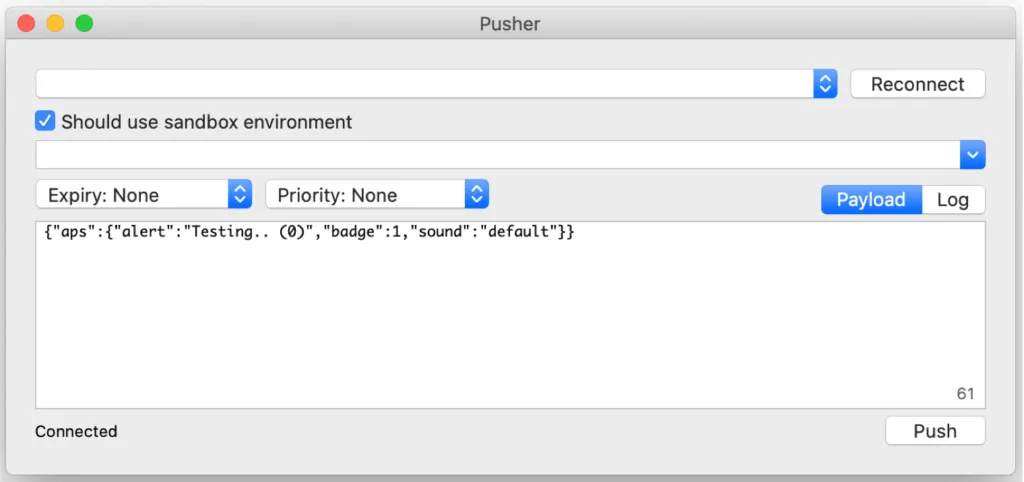Click the Connected status label
1024x482 pixels.
tap(76, 432)
